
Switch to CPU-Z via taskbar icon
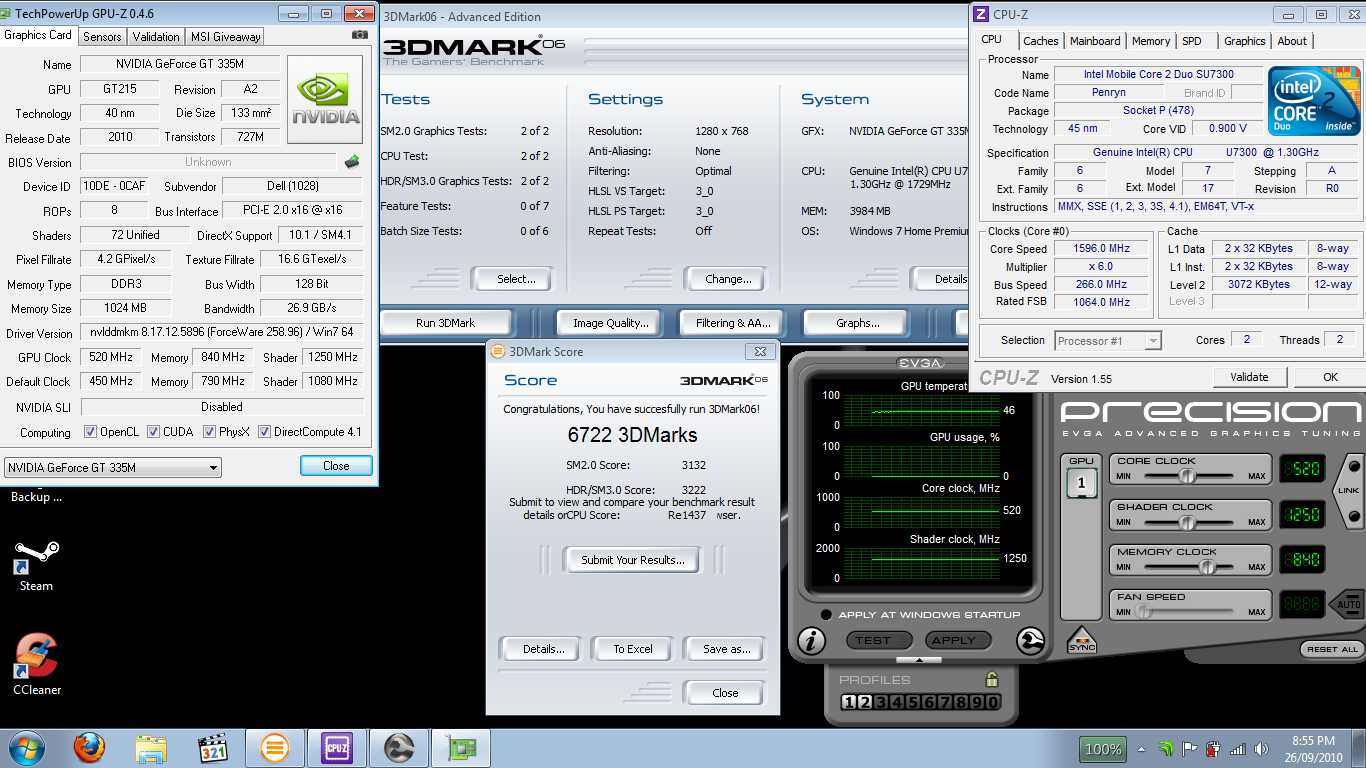(x=337, y=748)
